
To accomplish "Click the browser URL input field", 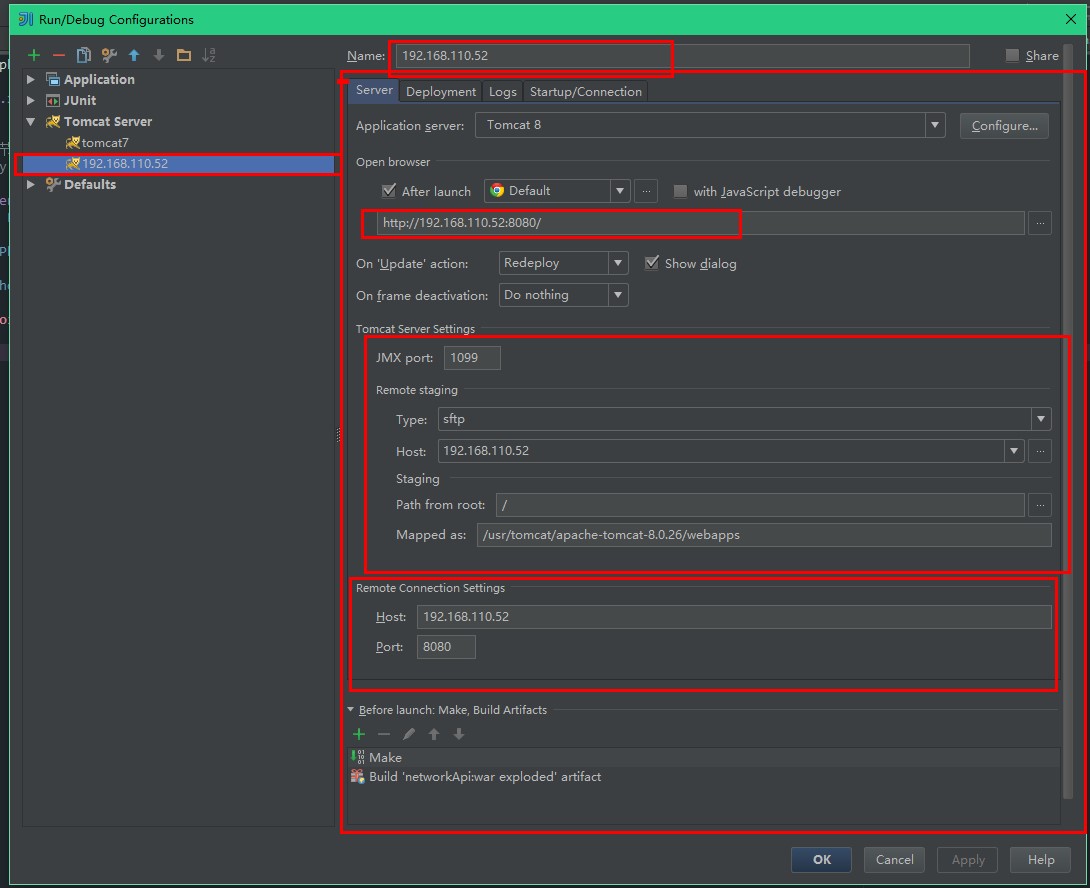I will (700, 223).
